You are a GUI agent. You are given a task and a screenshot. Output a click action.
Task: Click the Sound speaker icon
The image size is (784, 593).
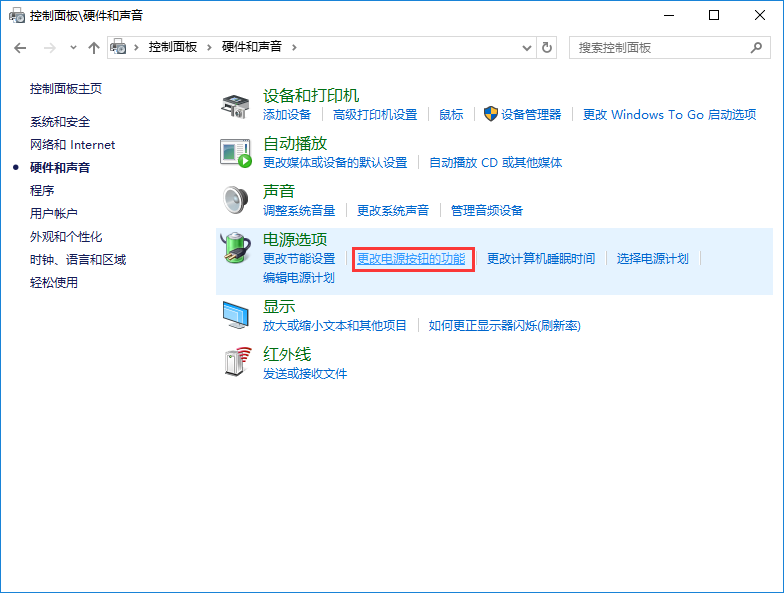click(x=235, y=200)
